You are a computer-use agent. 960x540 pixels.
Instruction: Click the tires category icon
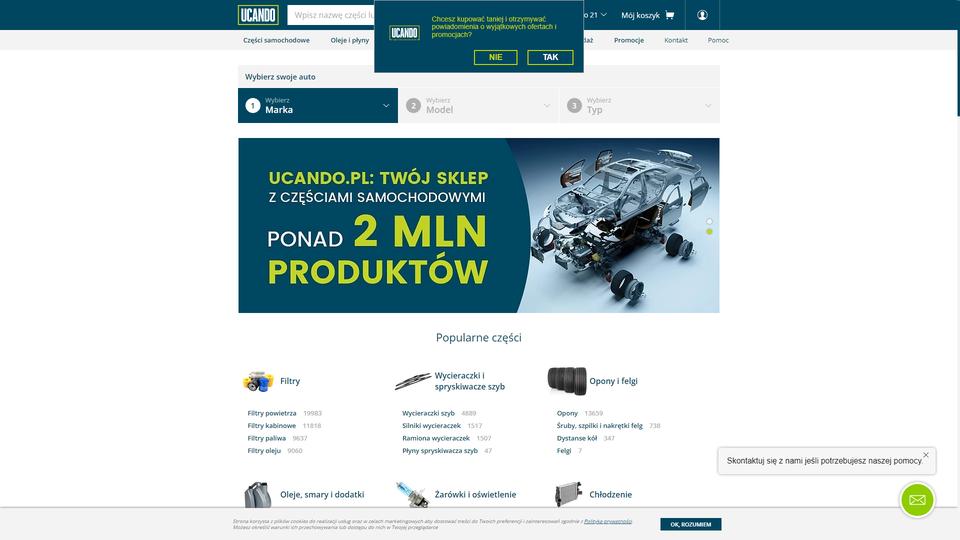[x=566, y=381]
